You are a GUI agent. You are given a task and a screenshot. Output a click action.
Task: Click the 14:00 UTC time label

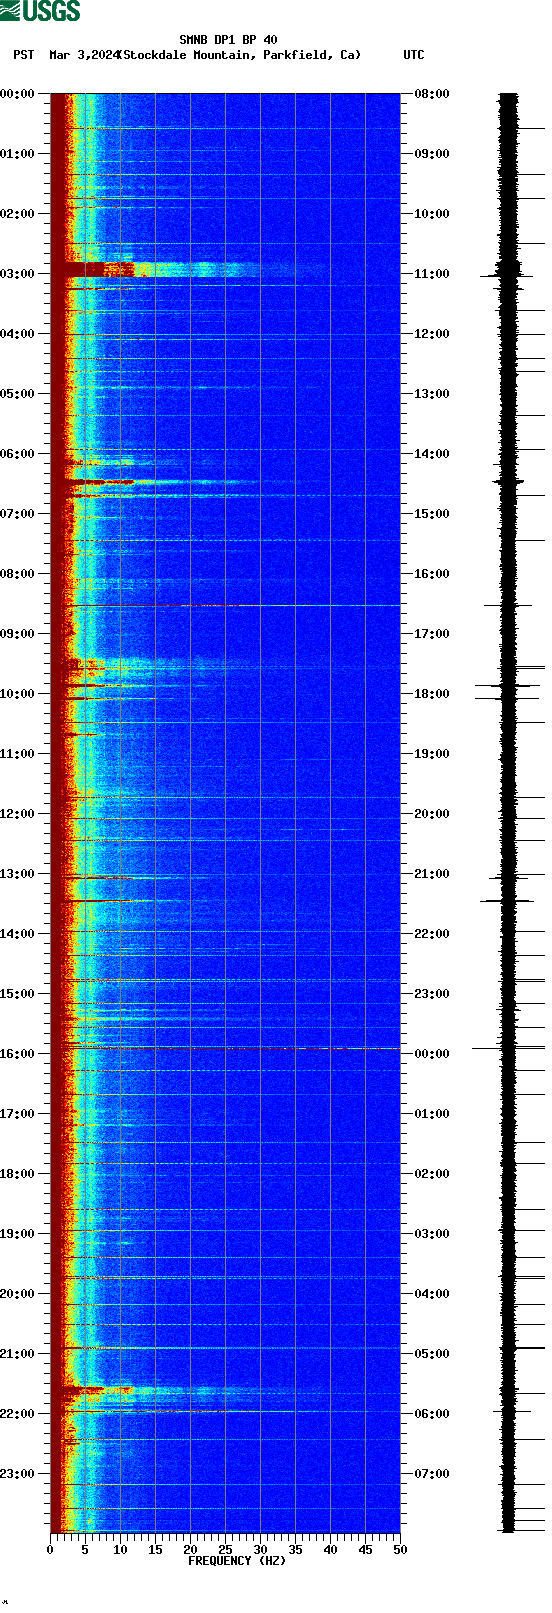pyautogui.click(x=432, y=454)
